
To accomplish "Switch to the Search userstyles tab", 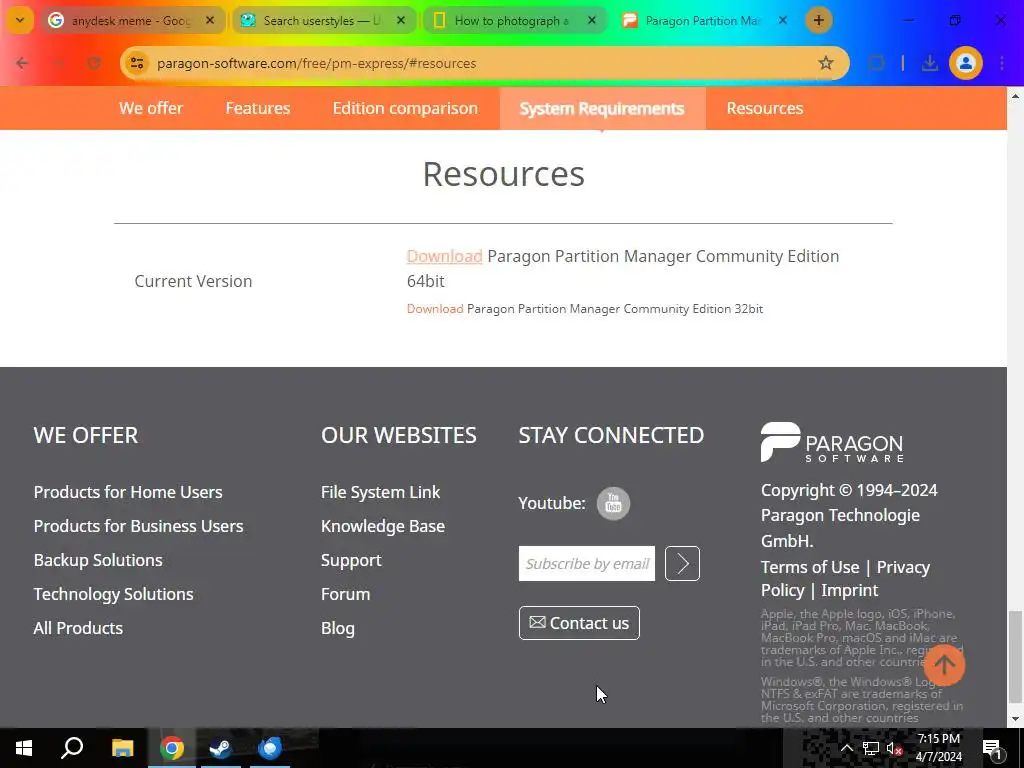I will [x=323, y=20].
